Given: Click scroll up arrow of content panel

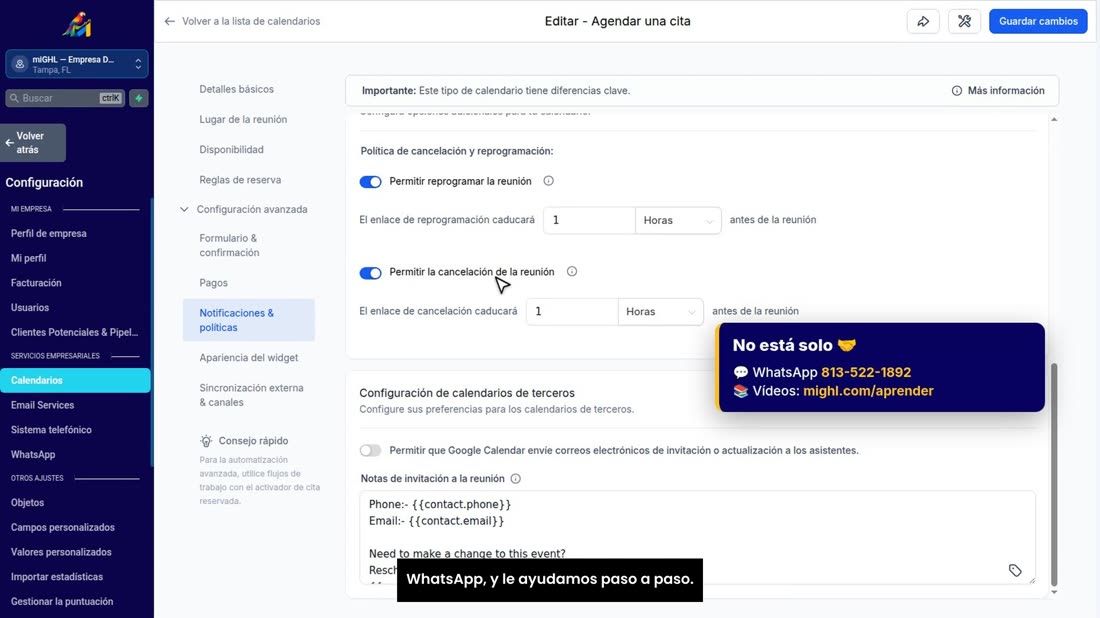Looking at the screenshot, I should (1054, 120).
